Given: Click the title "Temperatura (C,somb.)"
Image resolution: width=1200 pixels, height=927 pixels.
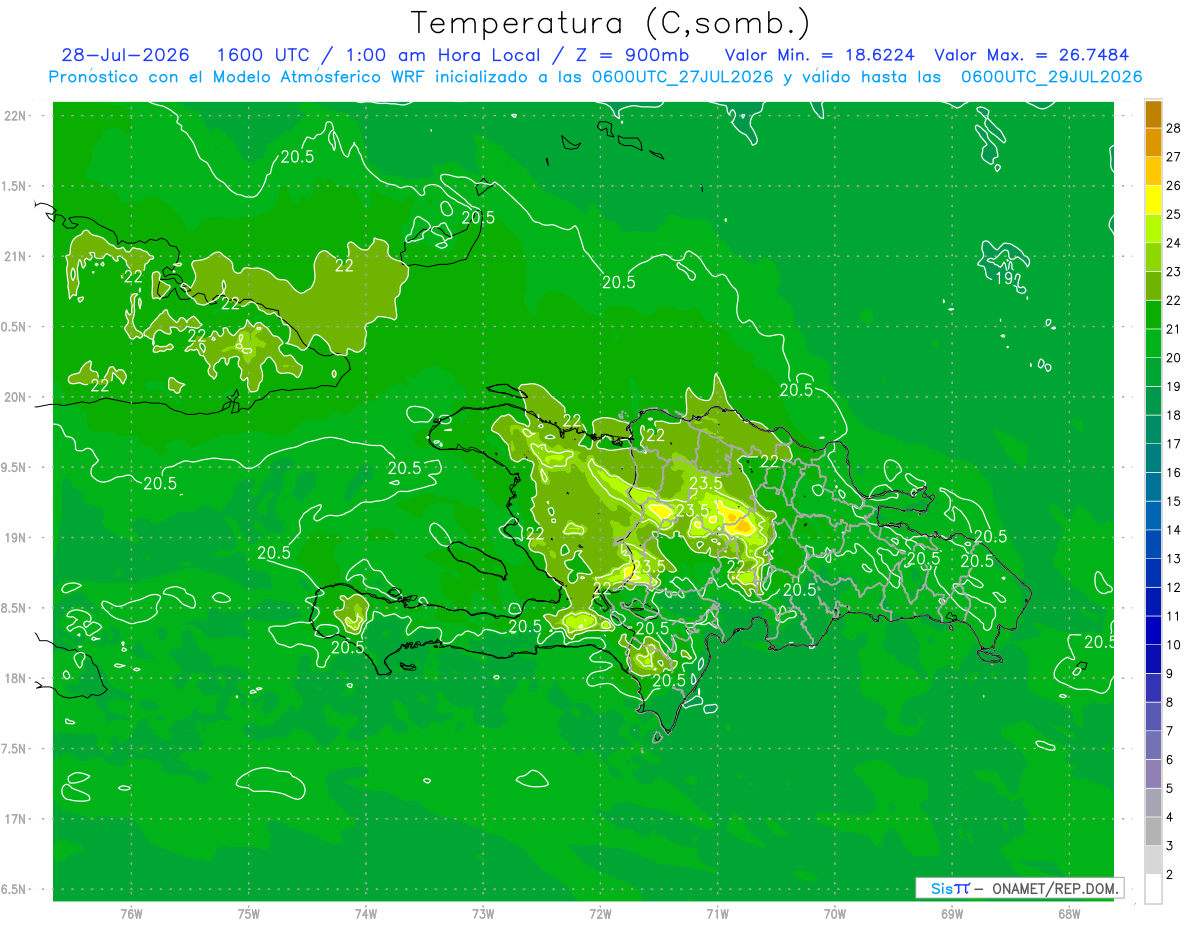Looking at the screenshot, I should (610, 23).
